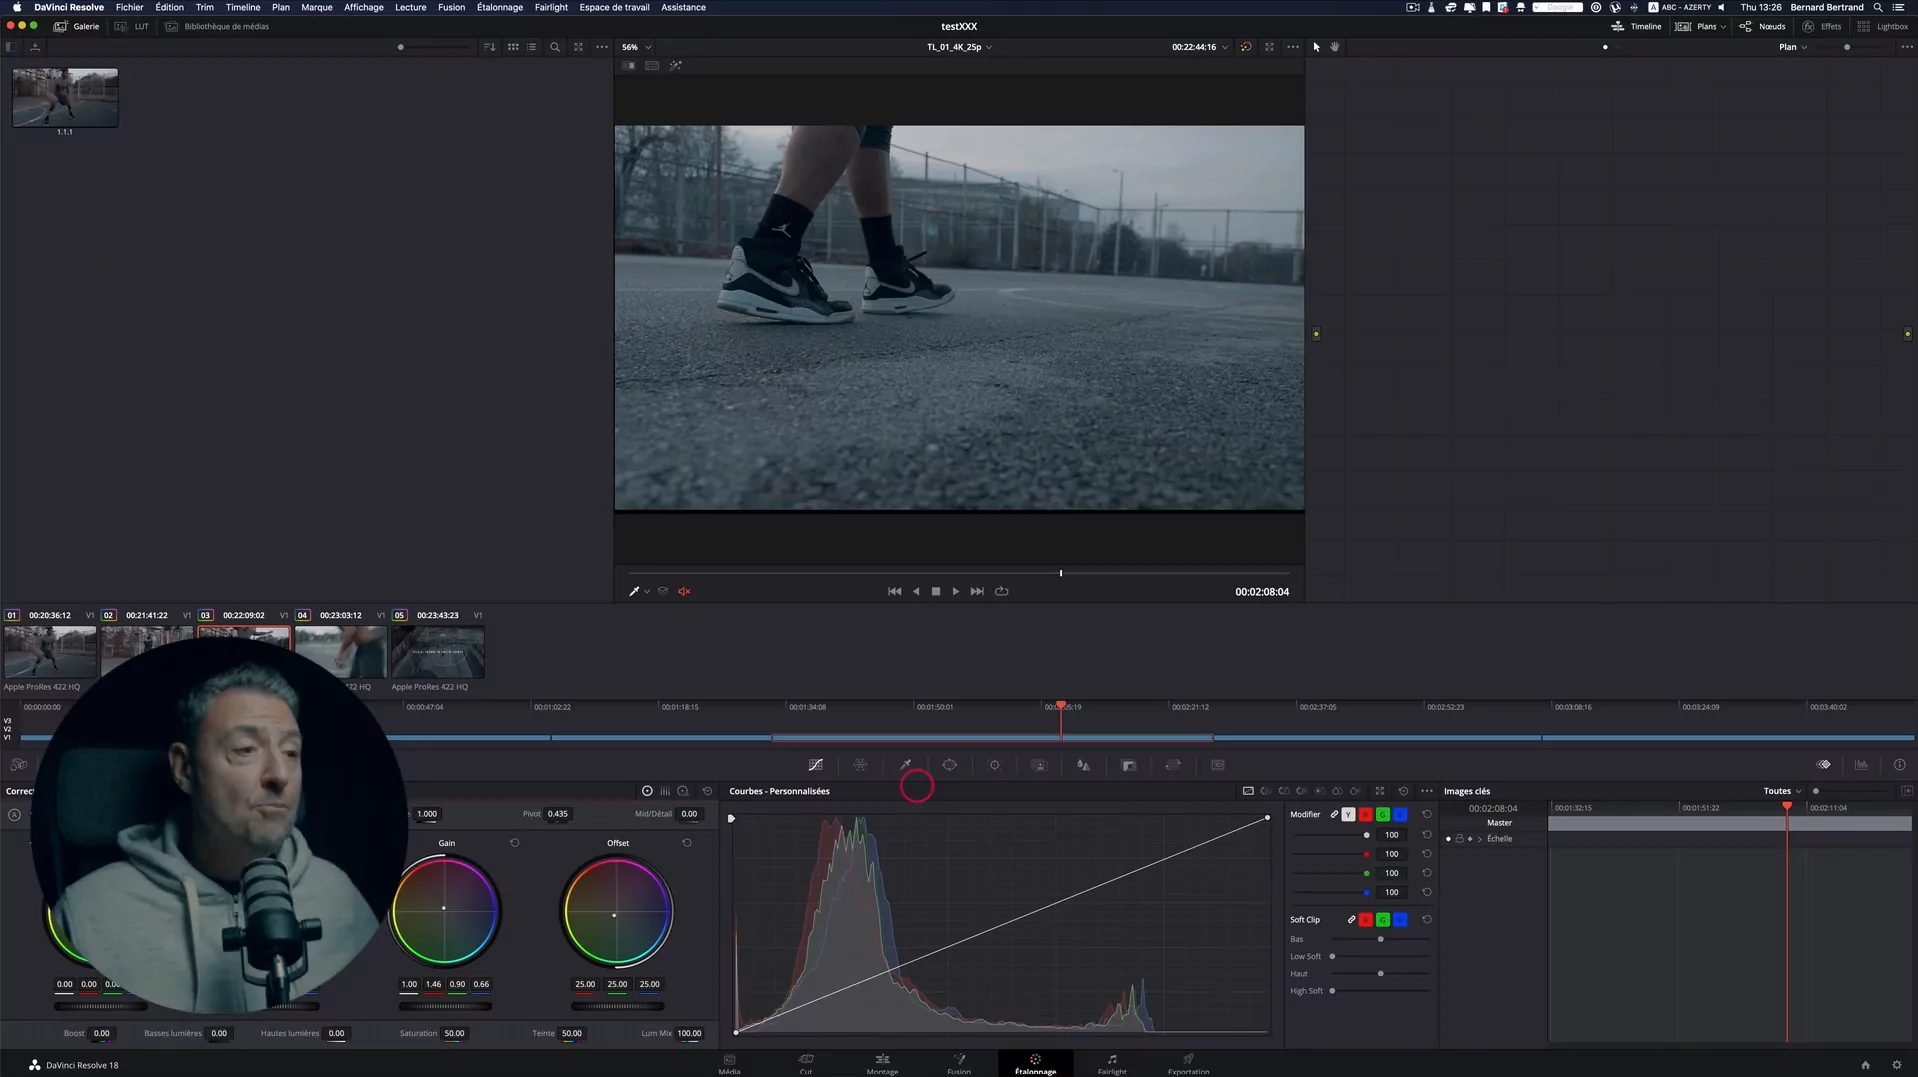1918x1077 pixels.
Task: Click the Pivot value field 0.435
Action: point(558,814)
